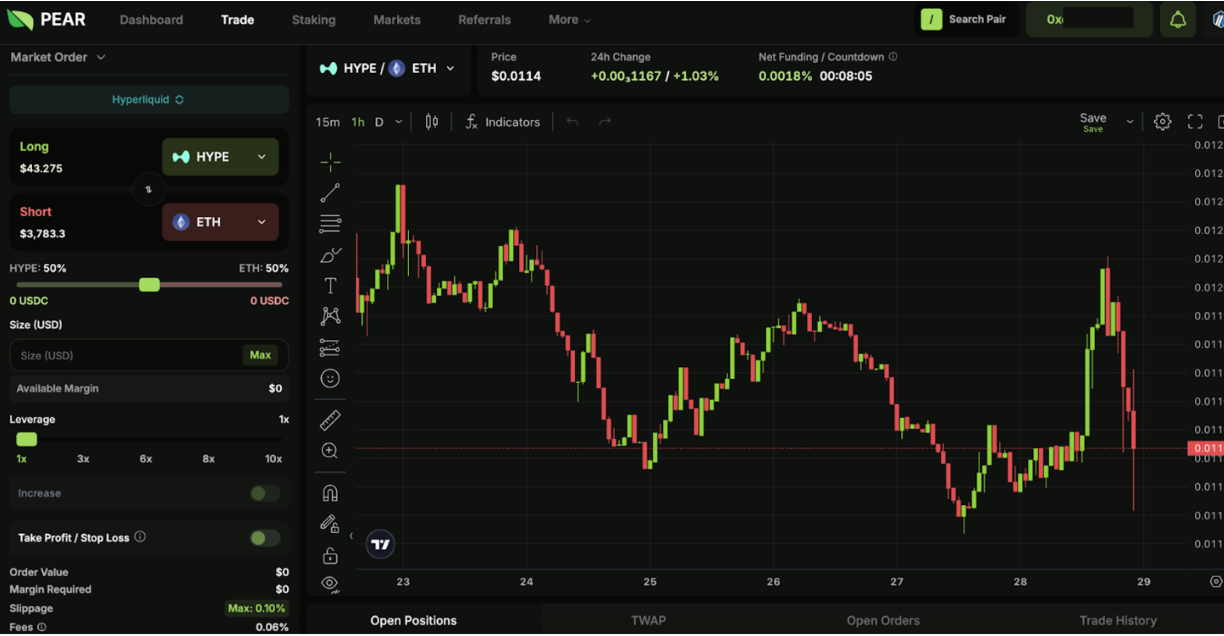Open the Search Pair button
This screenshot has width=1224, height=636.
[965, 20]
